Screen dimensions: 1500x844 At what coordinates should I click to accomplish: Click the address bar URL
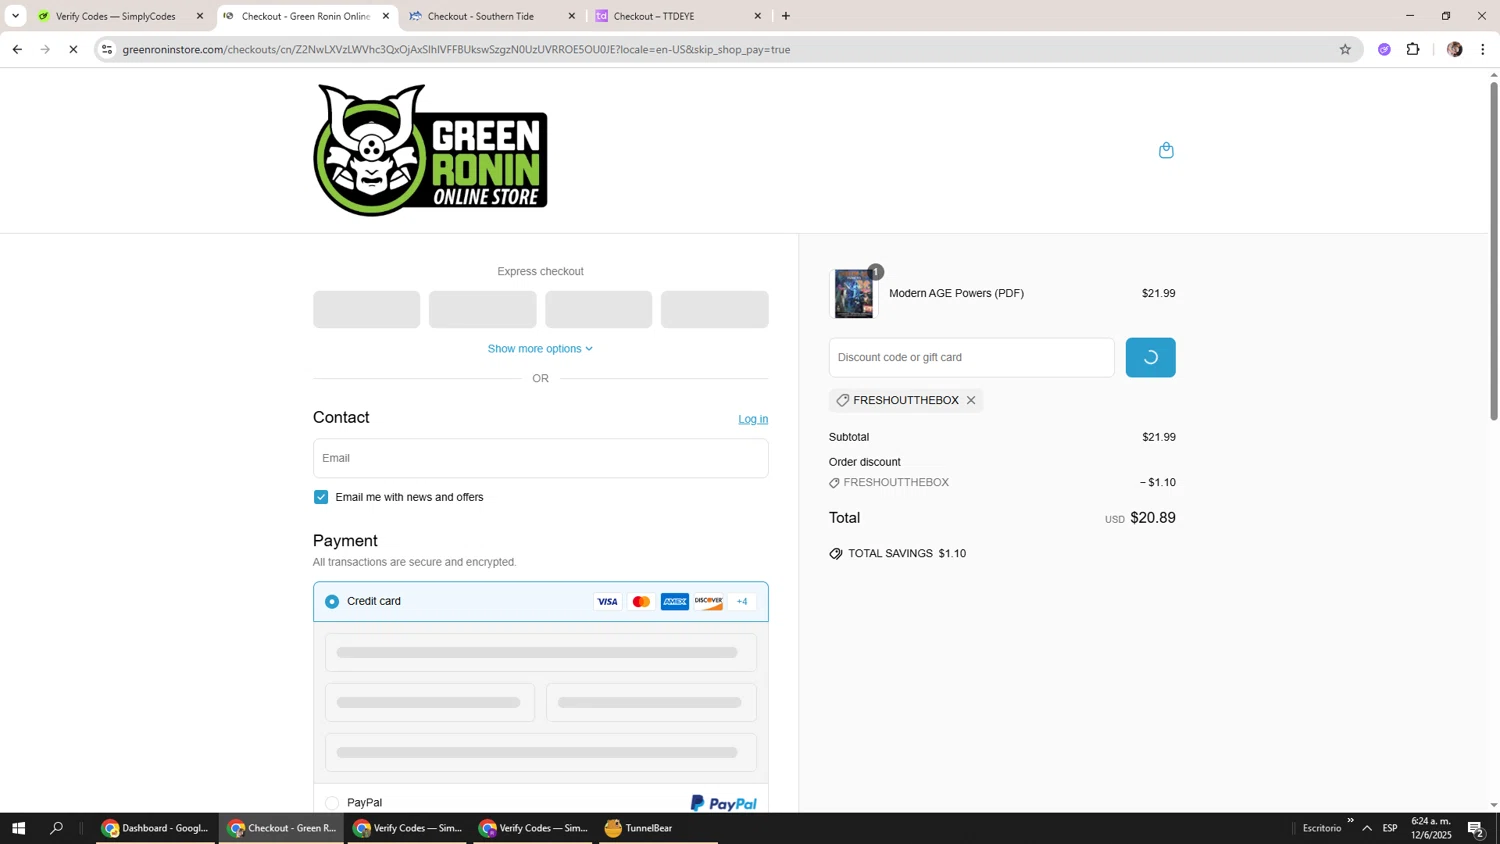pyautogui.click(x=456, y=49)
